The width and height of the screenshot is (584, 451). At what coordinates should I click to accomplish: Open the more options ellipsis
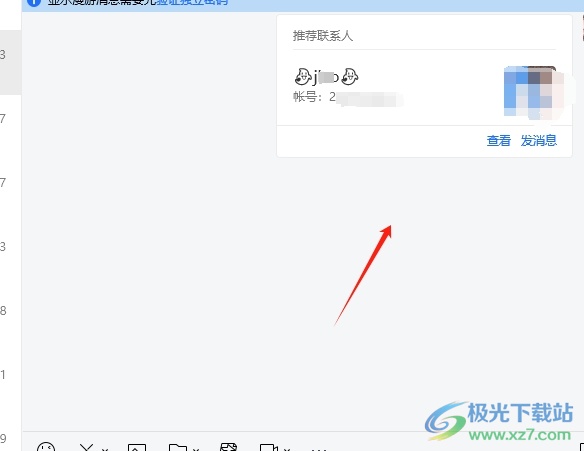point(319,449)
